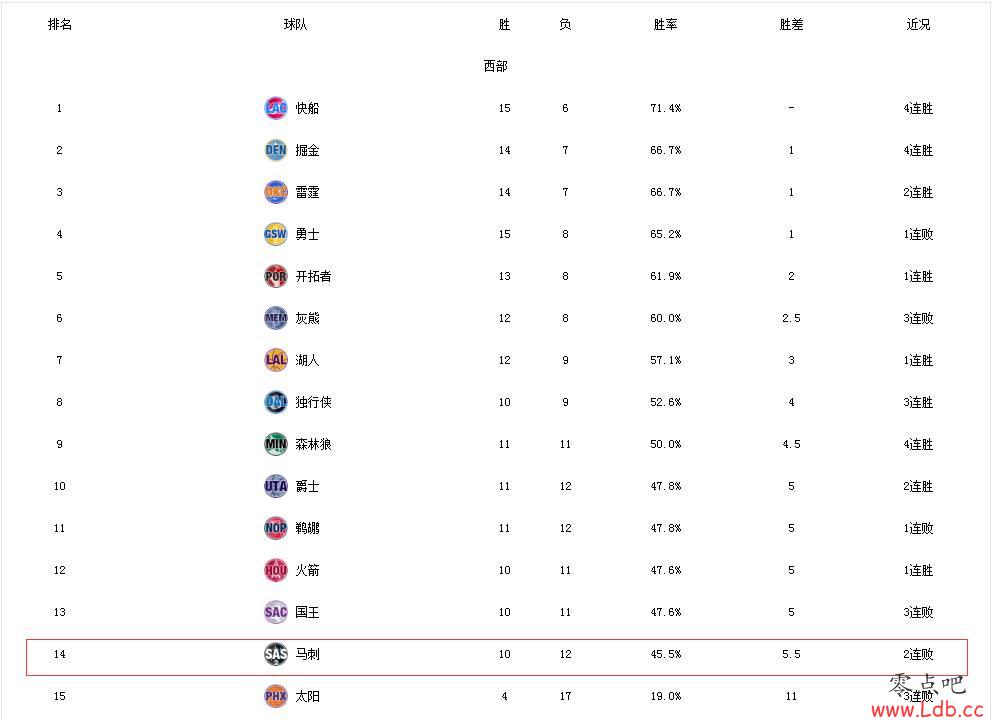Select the 胜差 column header
993x720 pixels.
(x=792, y=24)
